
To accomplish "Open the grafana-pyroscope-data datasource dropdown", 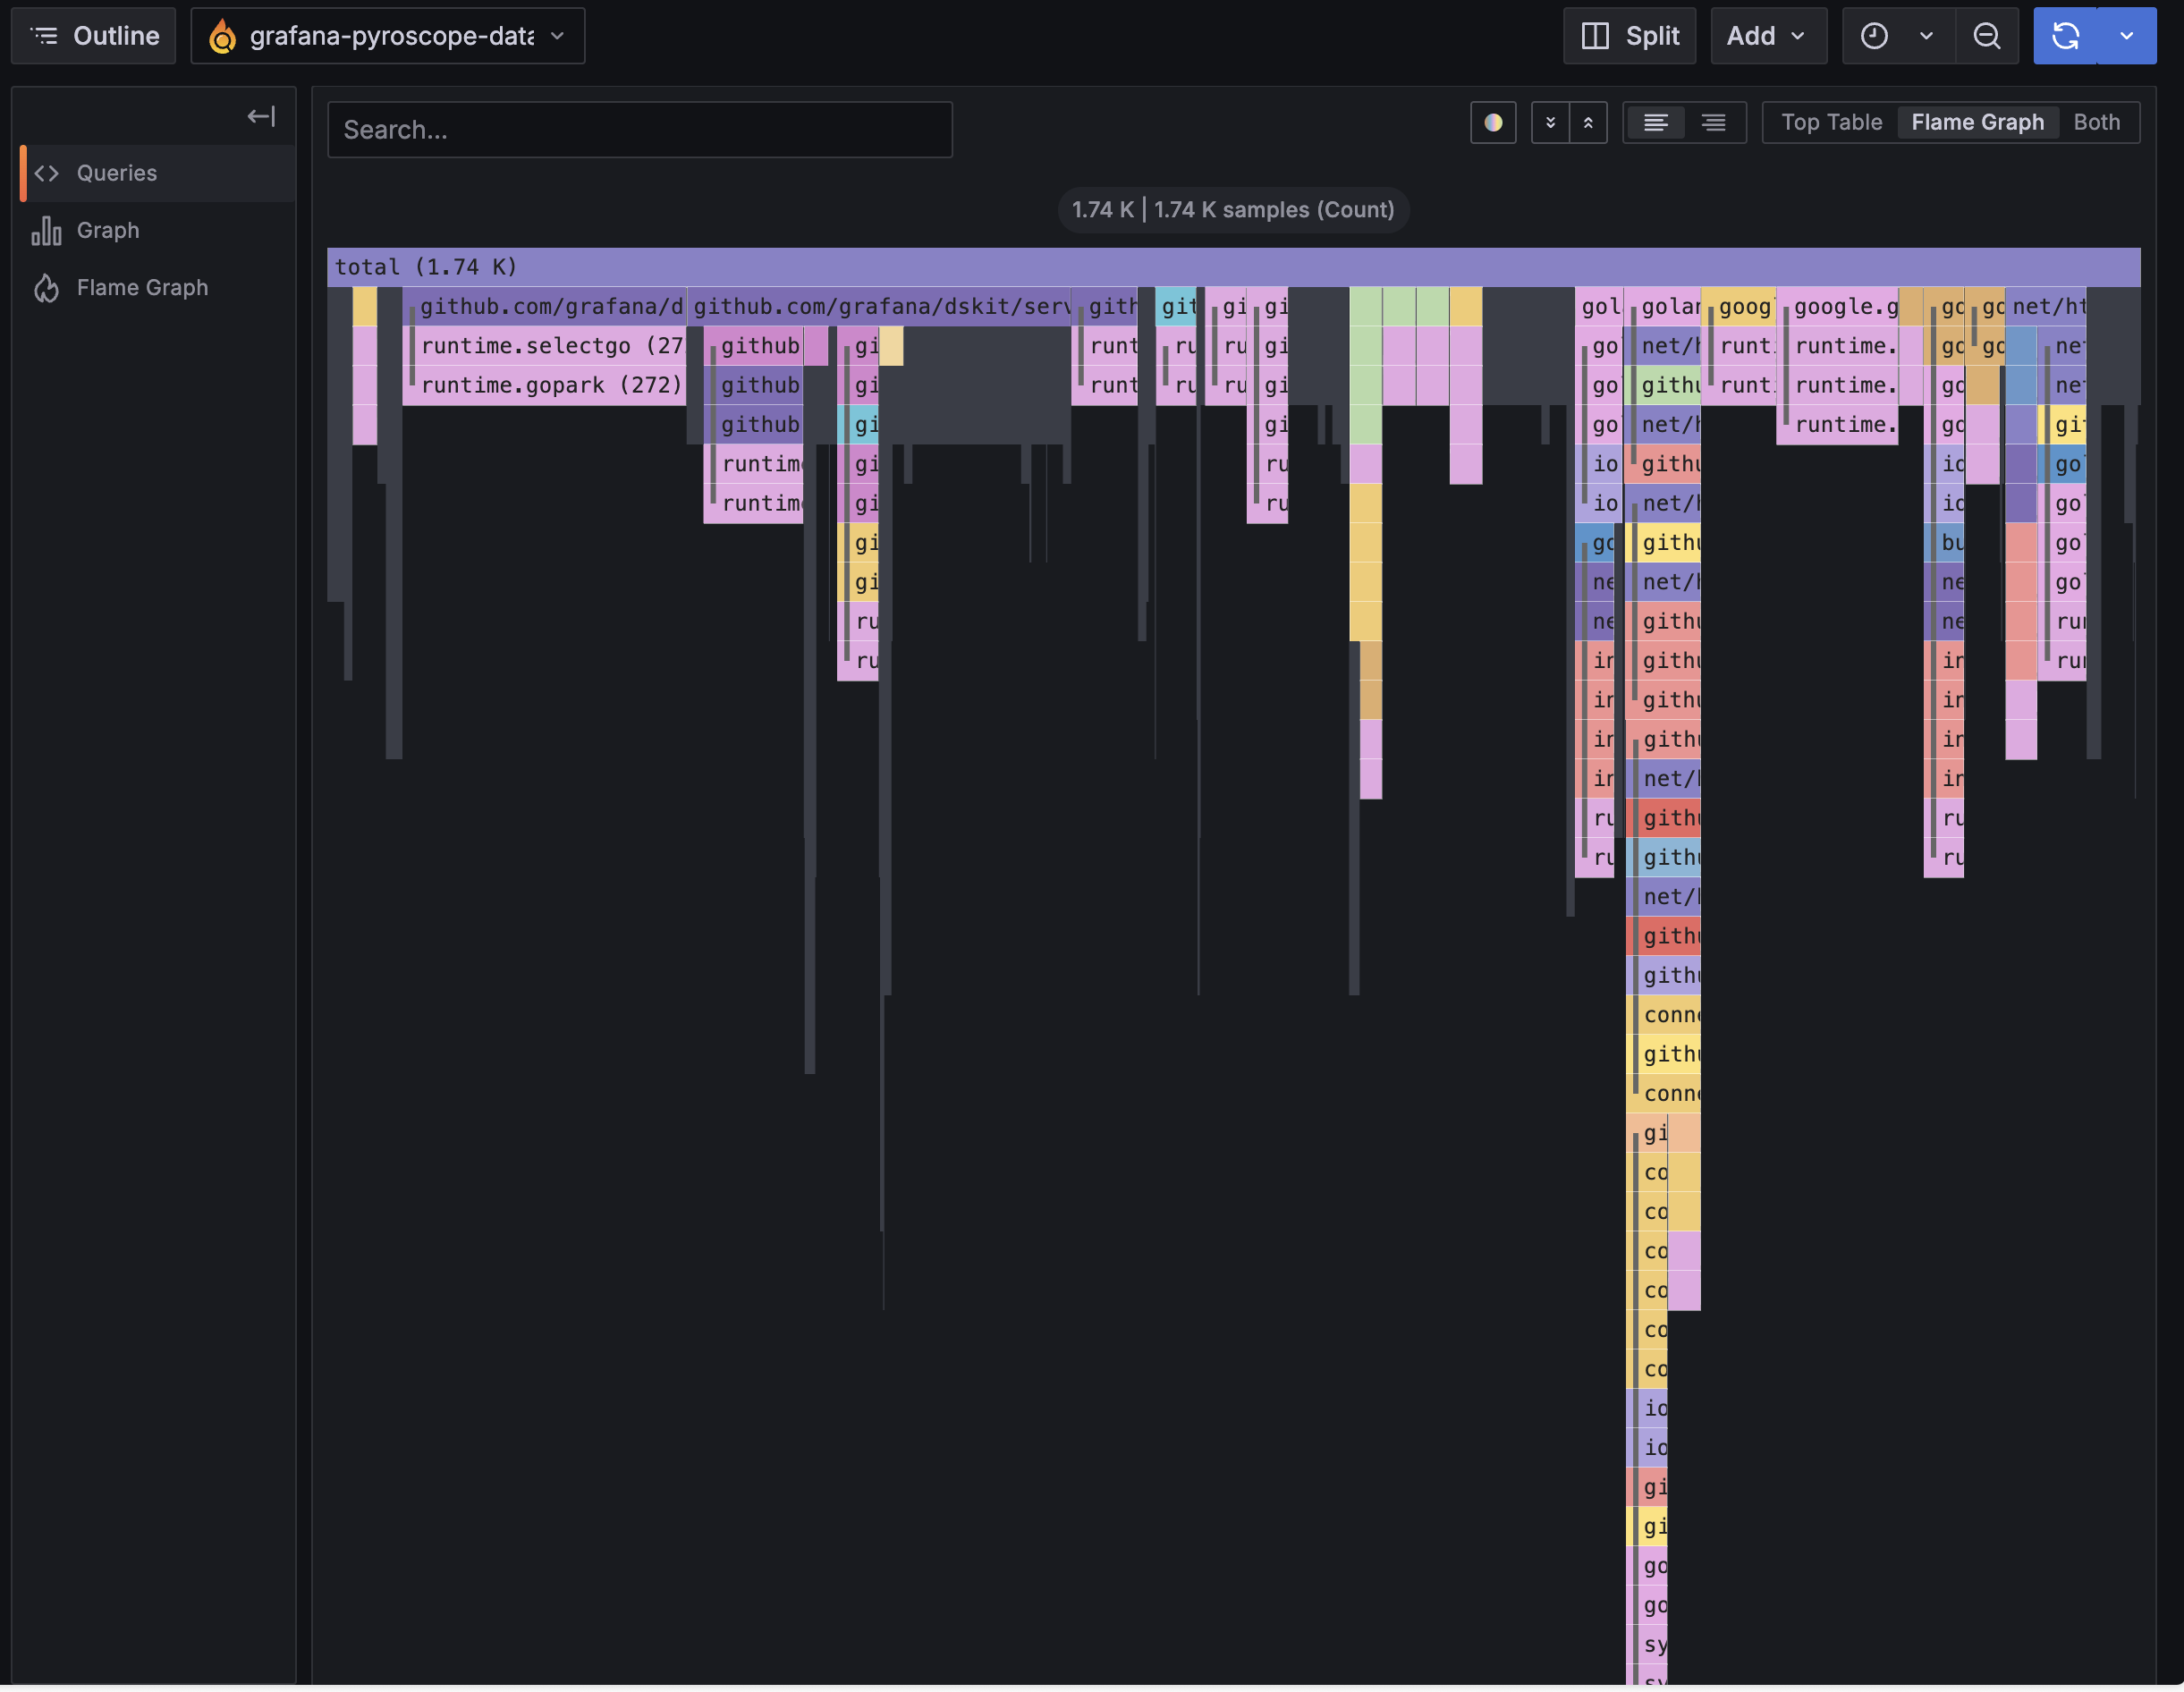I will coord(388,35).
